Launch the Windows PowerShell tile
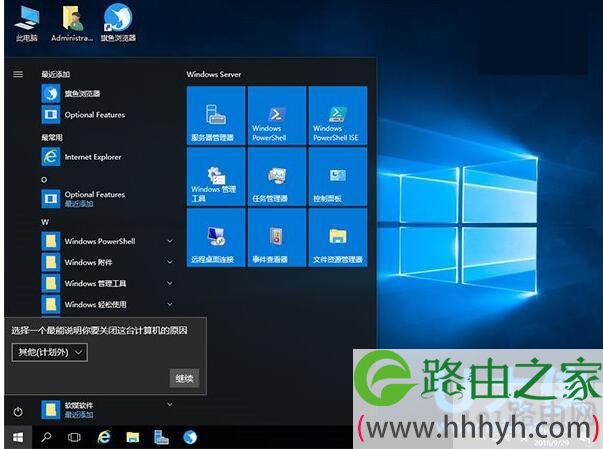Screen dimensions: 603x449 point(277,115)
